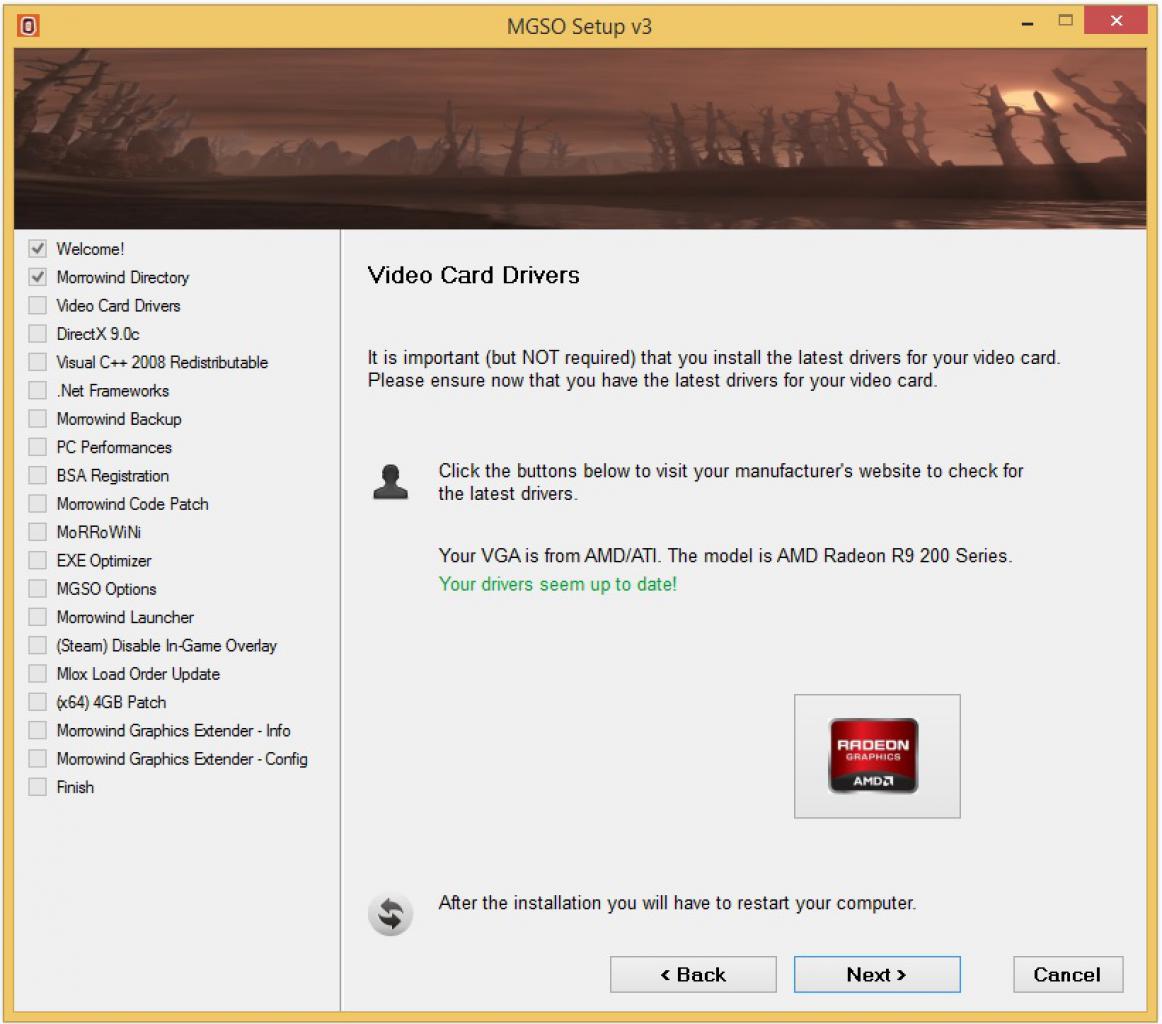Screen dimensions: 1162x1024
Task: Toggle the Morrowind Directory checkbox
Action: pos(37,276)
